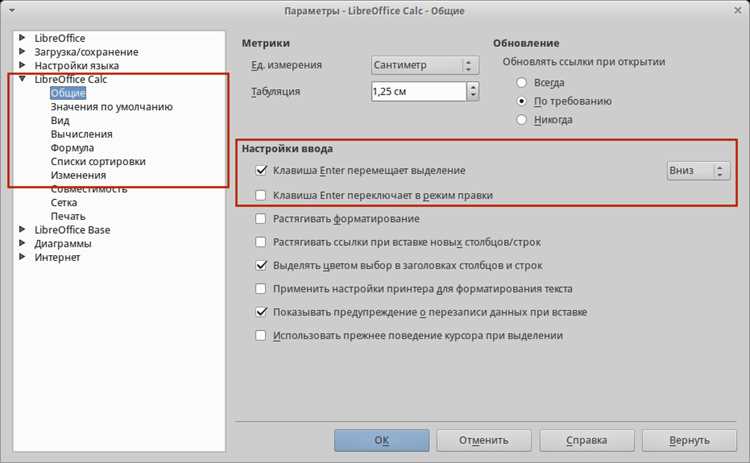This screenshot has height=463, width=750.
Task: Uncheck Клавиша Enter перемещает выделение
Action: click(x=261, y=170)
